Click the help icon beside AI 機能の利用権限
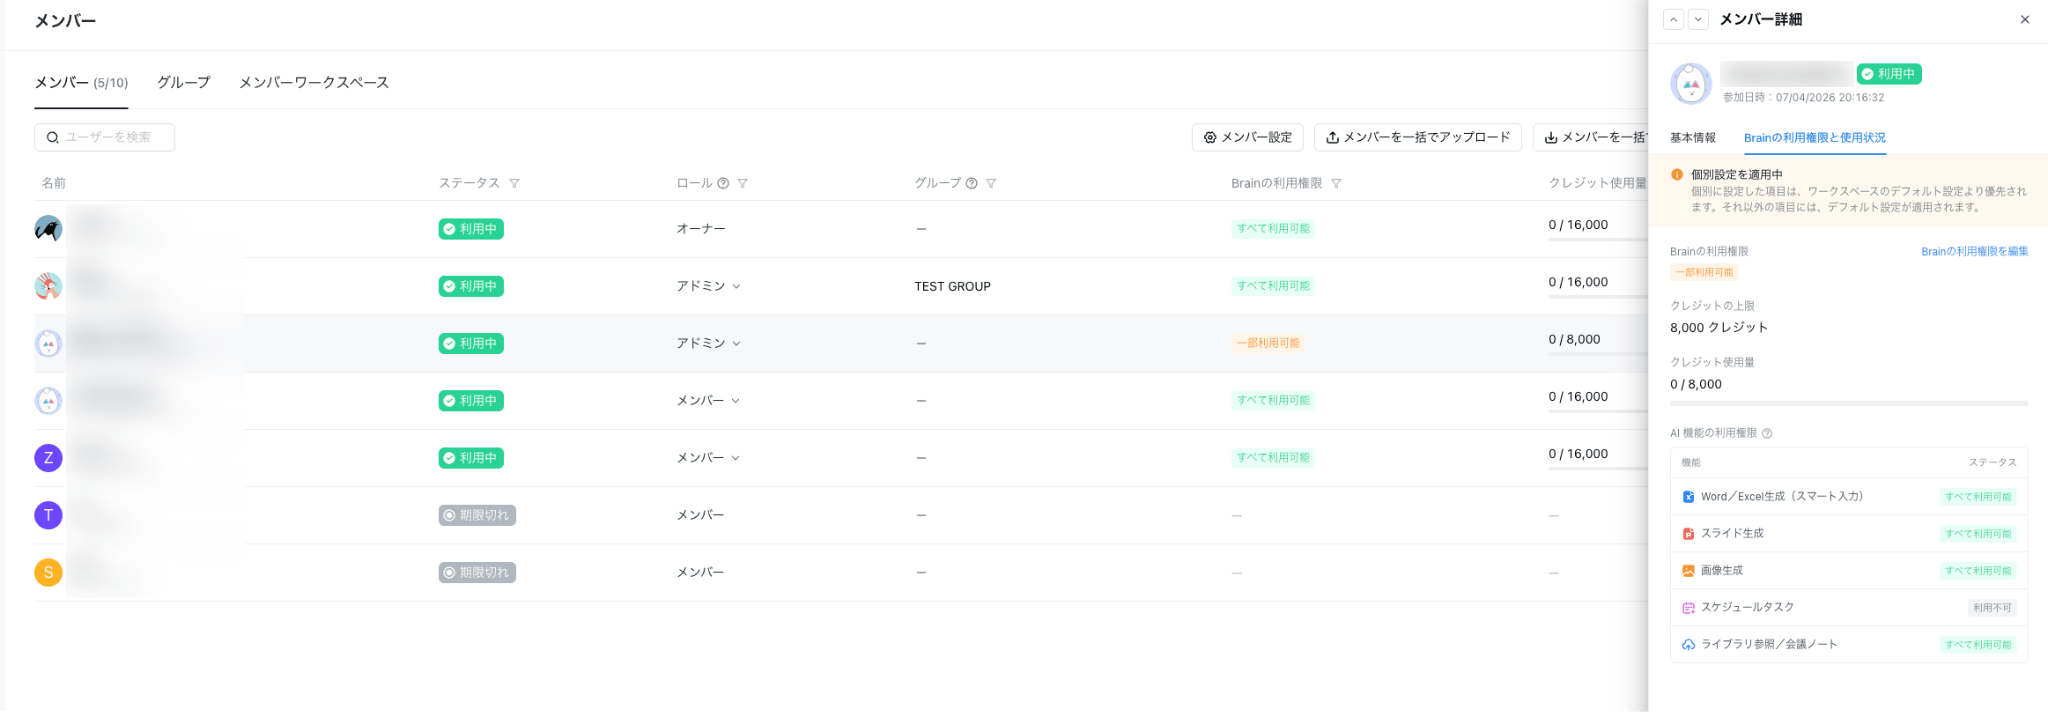 [x=1767, y=433]
